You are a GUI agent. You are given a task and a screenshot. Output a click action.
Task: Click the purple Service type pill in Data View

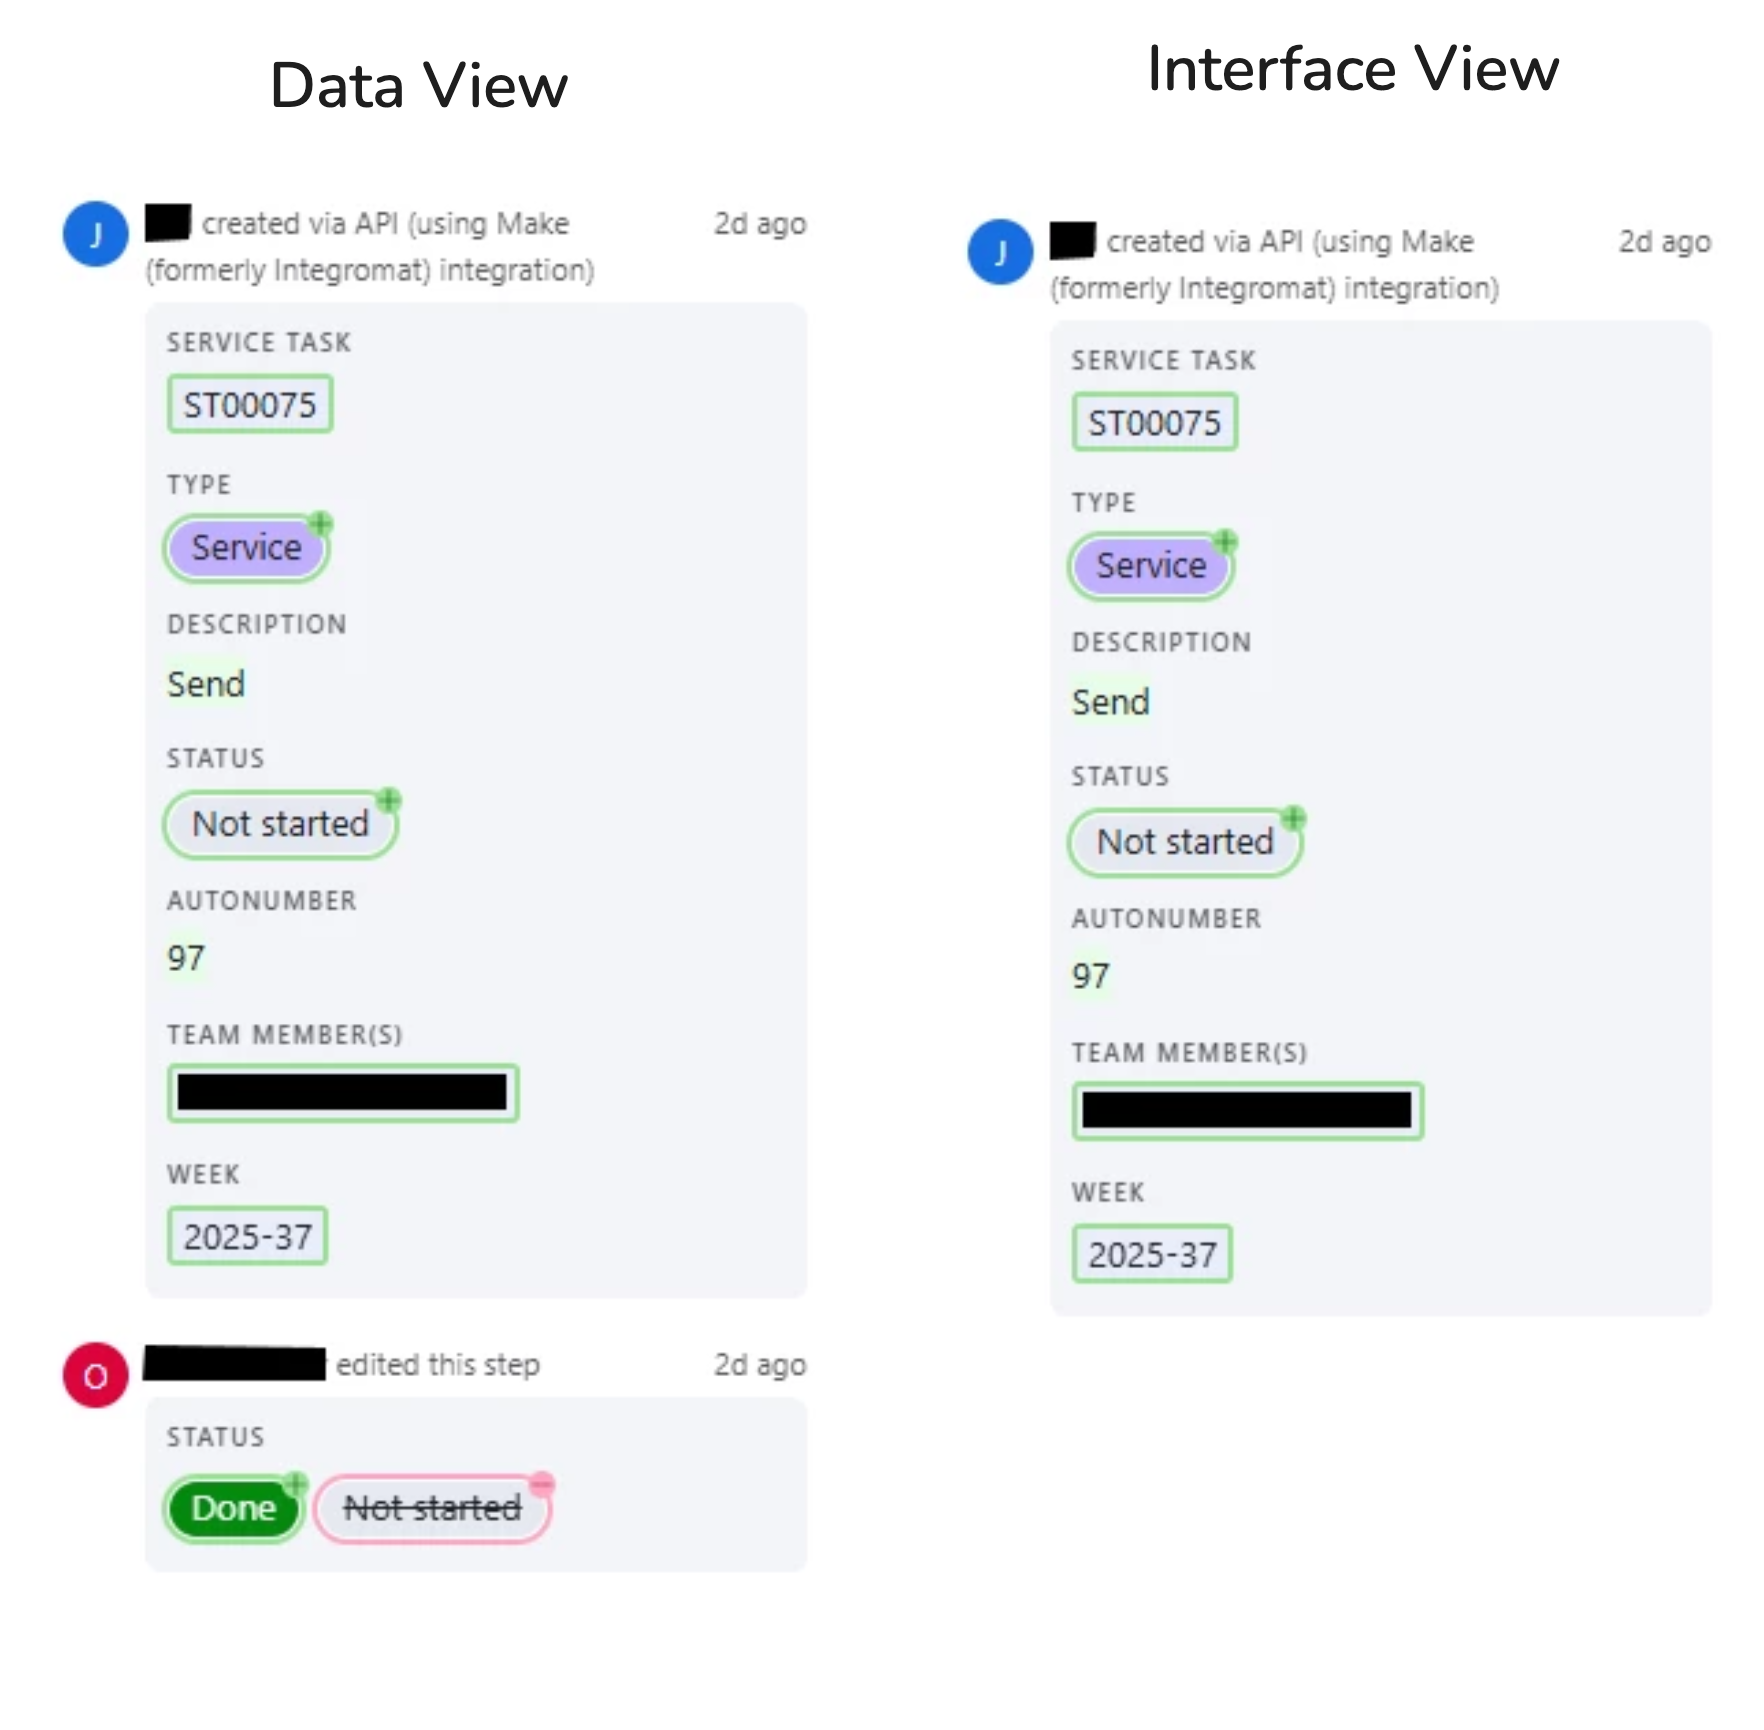(x=245, y=548)
